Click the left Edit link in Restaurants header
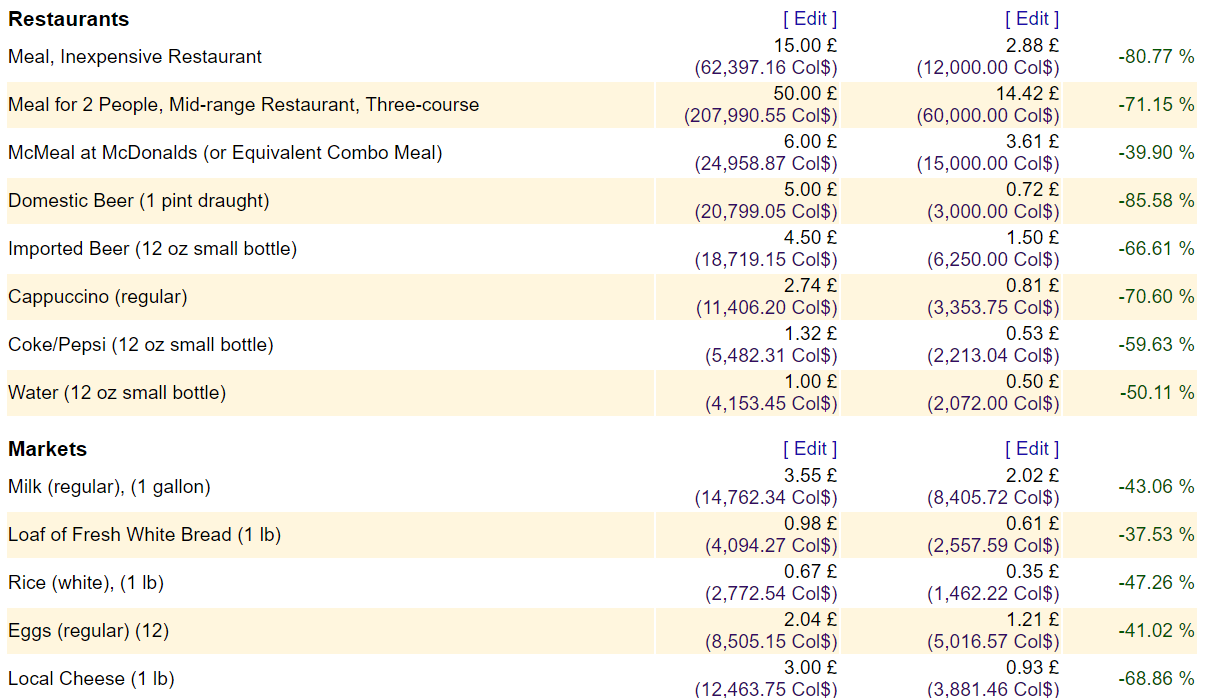Viewport: 1208px width, 698px height. (x=810, y=19)
